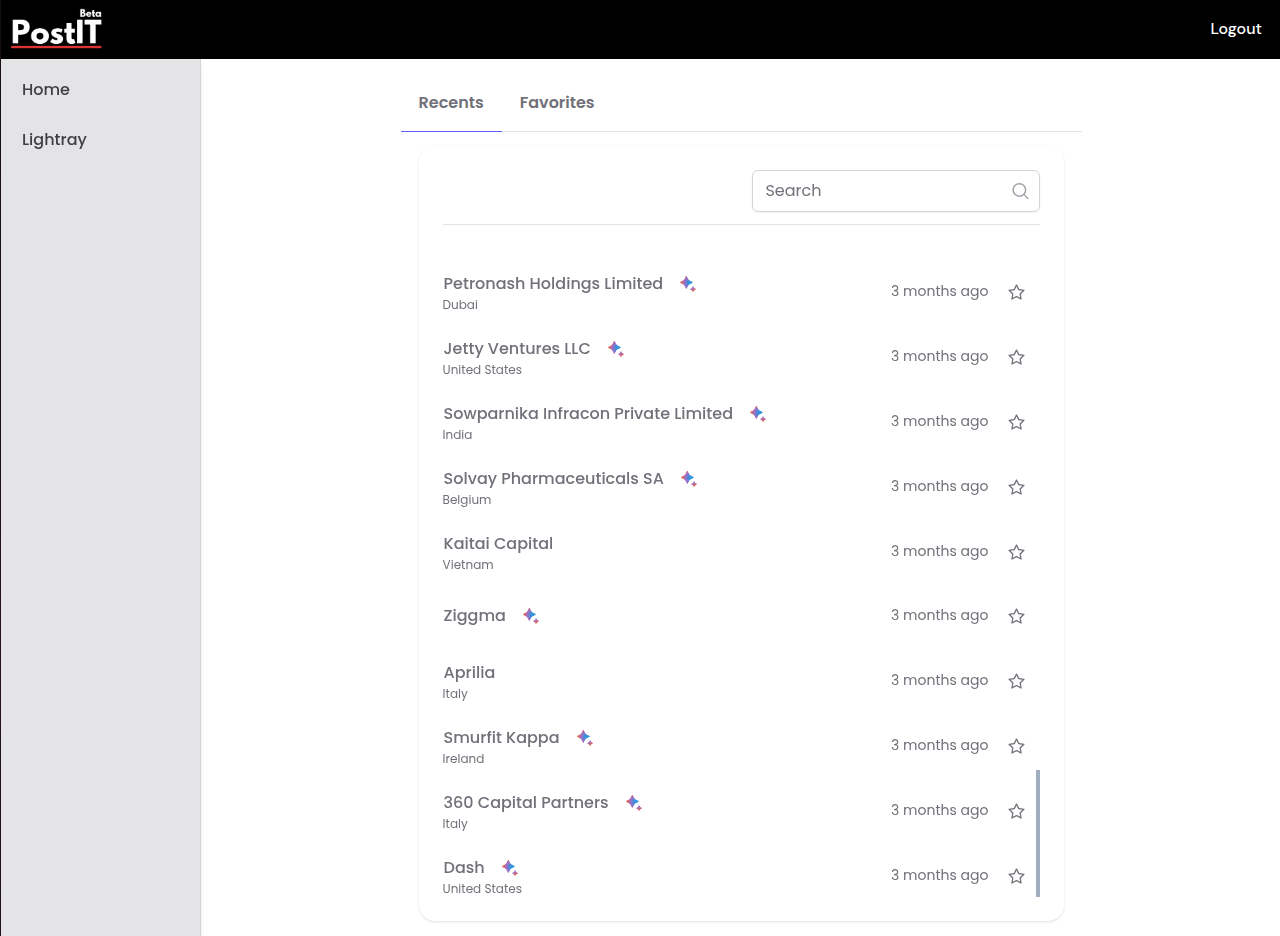Click the sparkle icon next to Ziggma
This screenshot has width=1280, height=936.
pyautogui.click(x=530, y=616)
